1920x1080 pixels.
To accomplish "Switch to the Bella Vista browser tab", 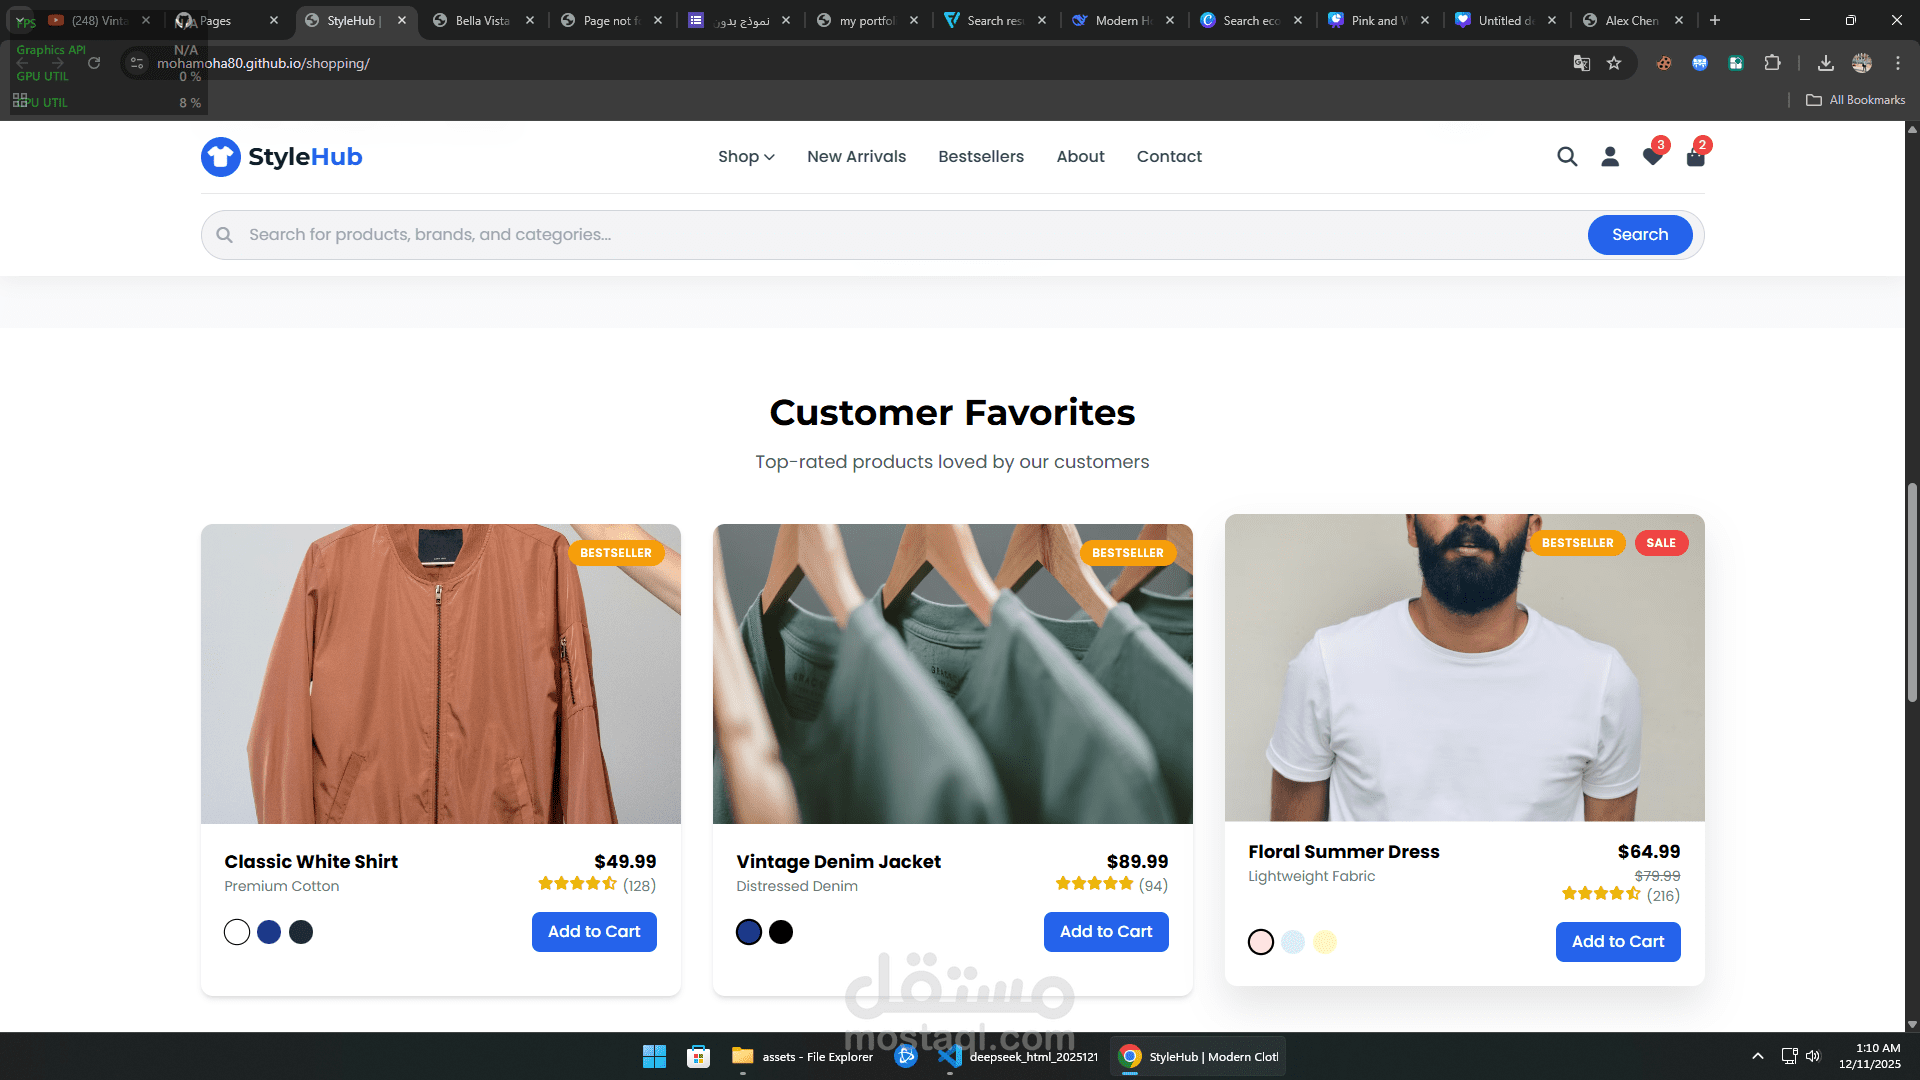I will (x=480, y=20).
